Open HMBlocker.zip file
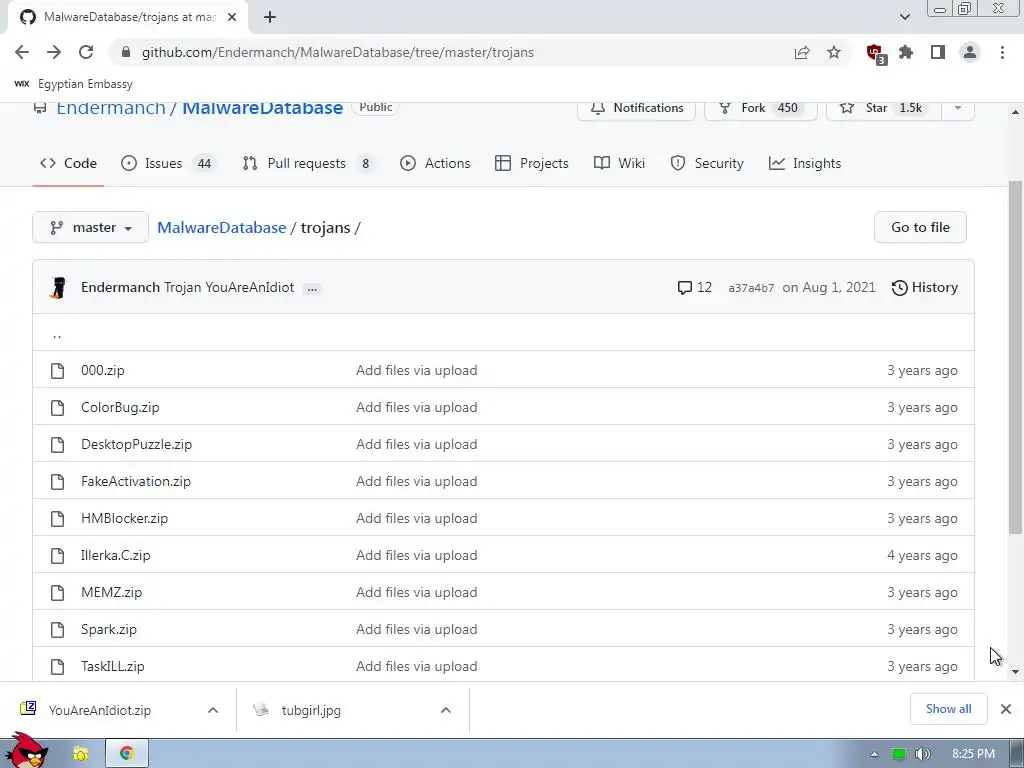This screenshot has height=768, width=1024. click(x=124, y=519)
